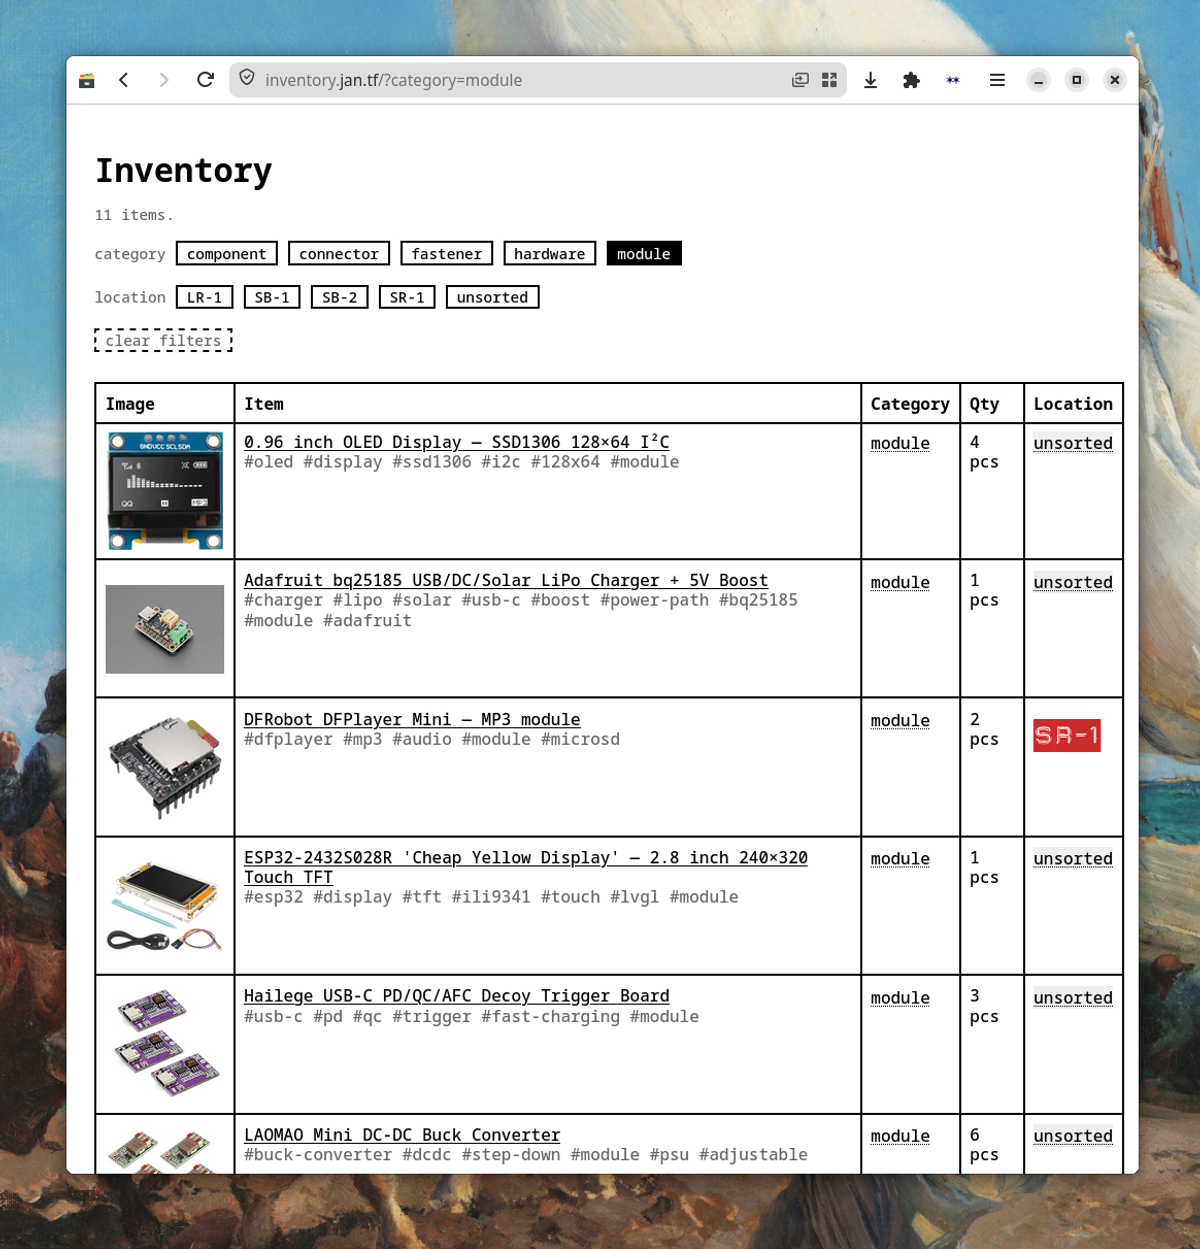1200x1249 pixels.
Task: Filter by location SB-1
Action: (272, 297)
